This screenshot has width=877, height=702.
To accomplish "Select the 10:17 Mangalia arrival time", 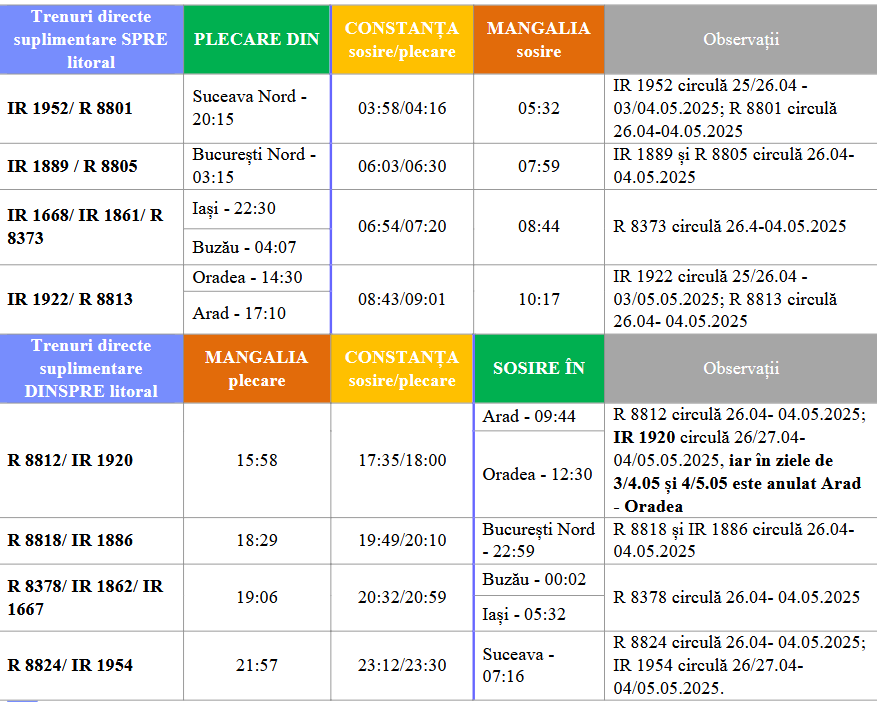I will [x=538, y=299].
